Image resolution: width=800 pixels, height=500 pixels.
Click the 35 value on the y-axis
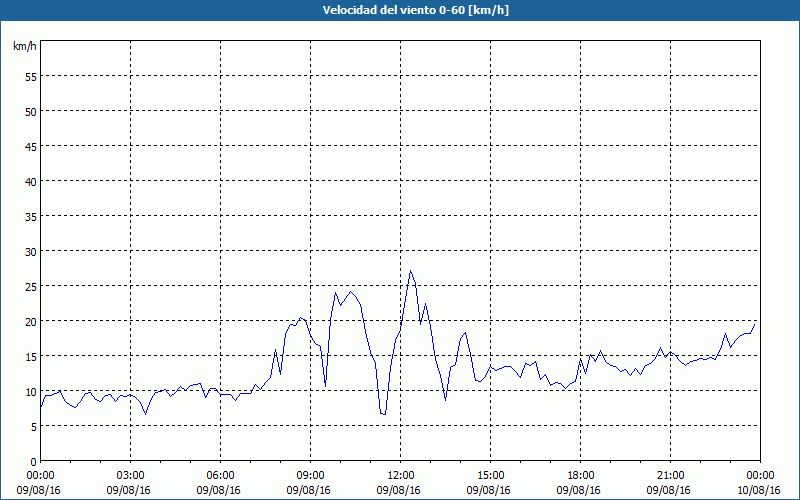click(31, 216)
